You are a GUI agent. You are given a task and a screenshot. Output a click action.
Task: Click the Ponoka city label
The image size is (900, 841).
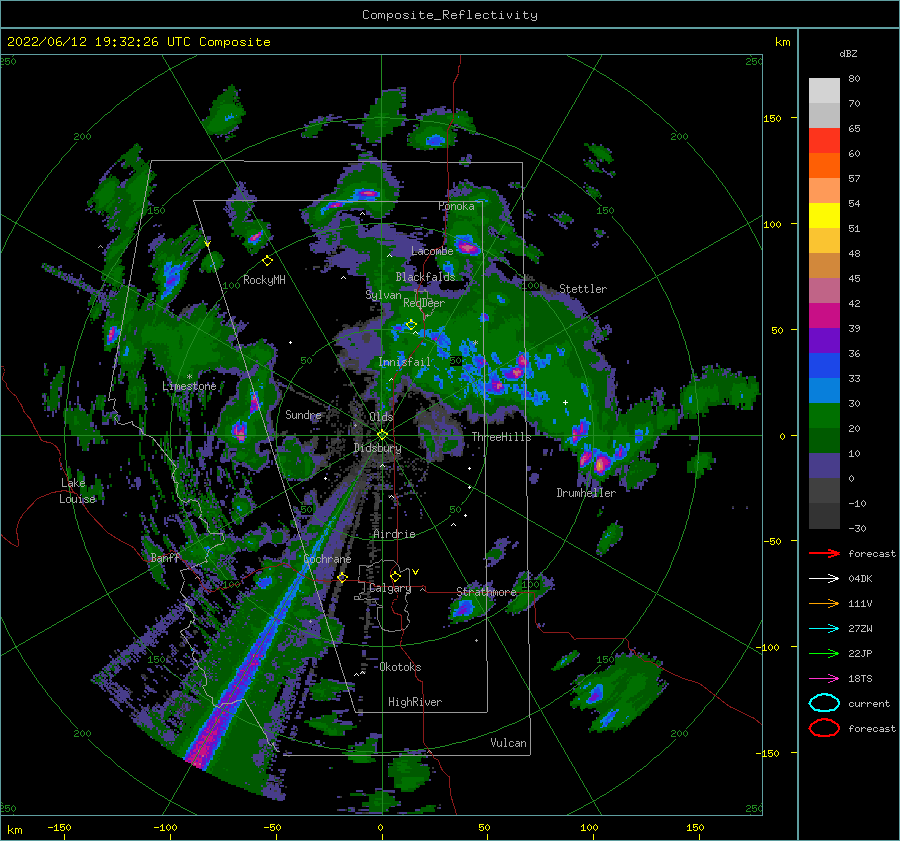tap(456, 206)
